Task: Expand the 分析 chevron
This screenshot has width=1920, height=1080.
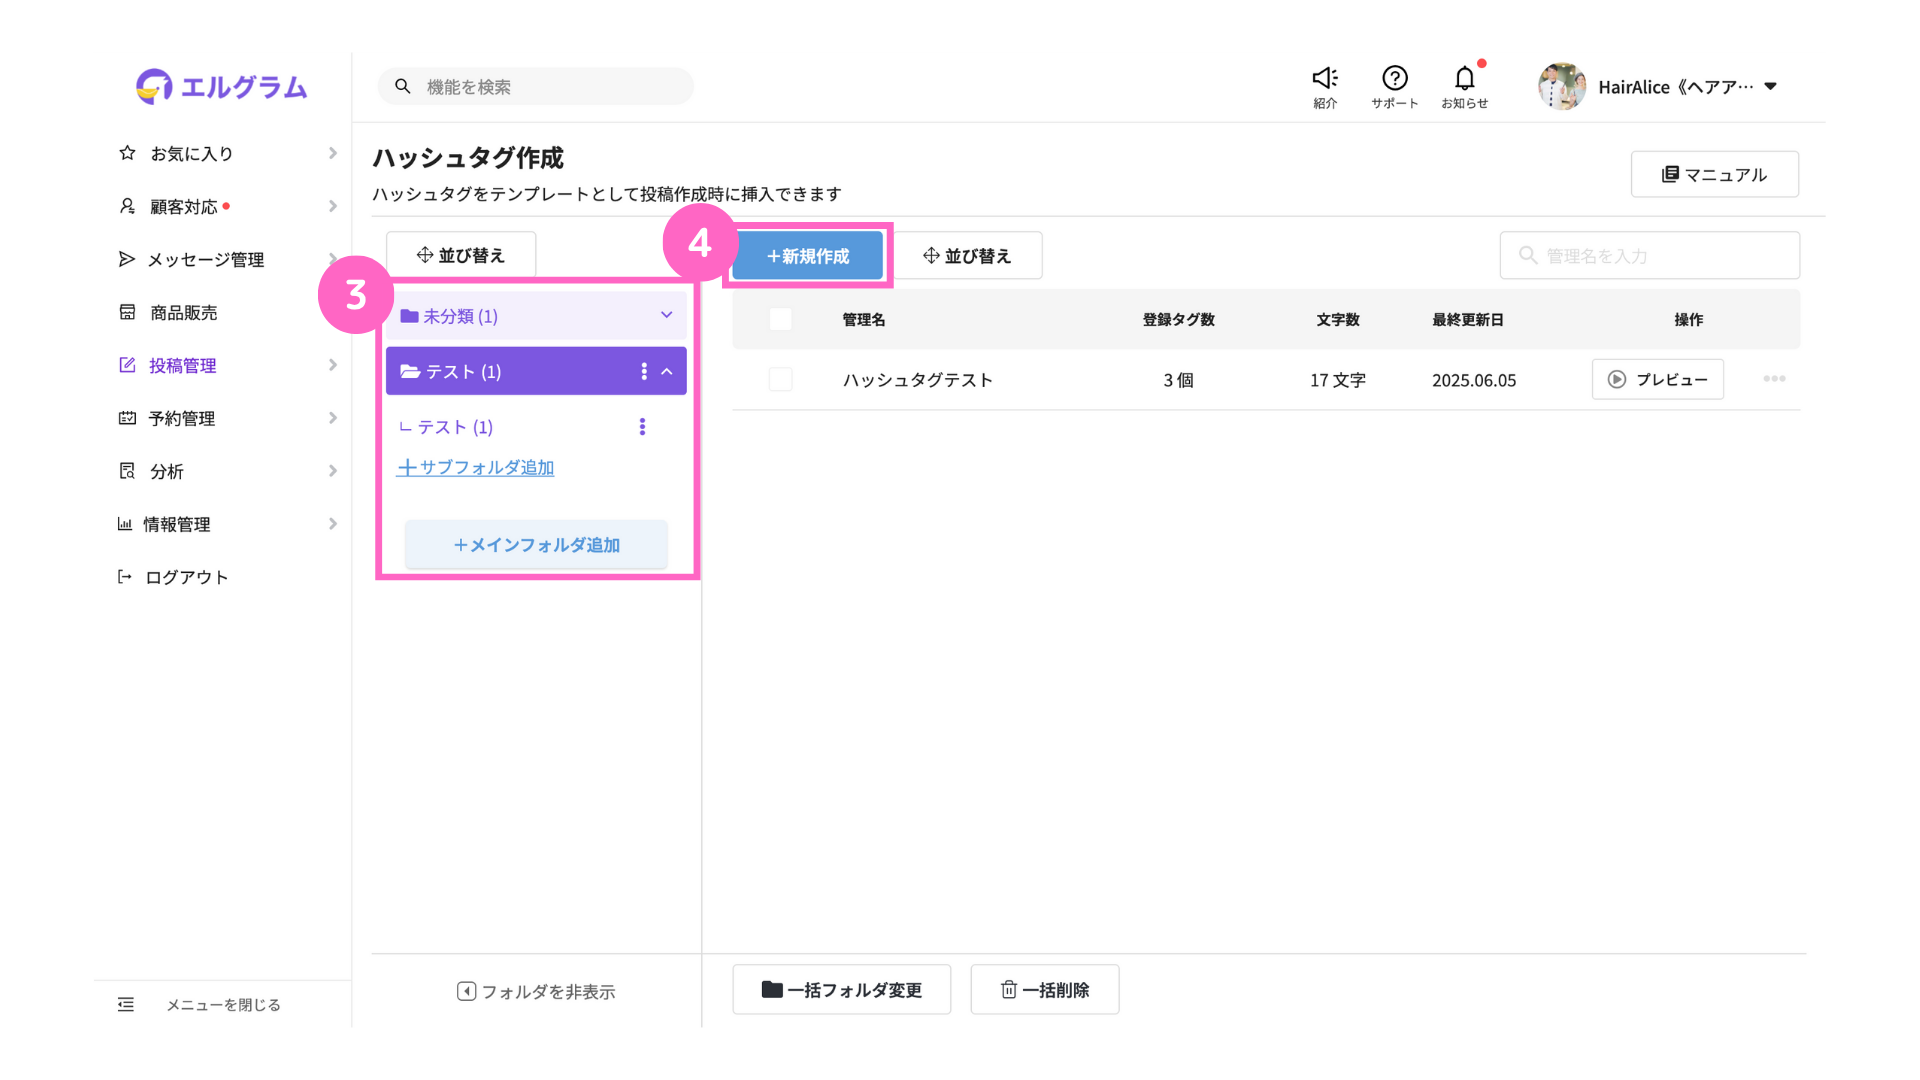Action: click(x=333, y=471)
